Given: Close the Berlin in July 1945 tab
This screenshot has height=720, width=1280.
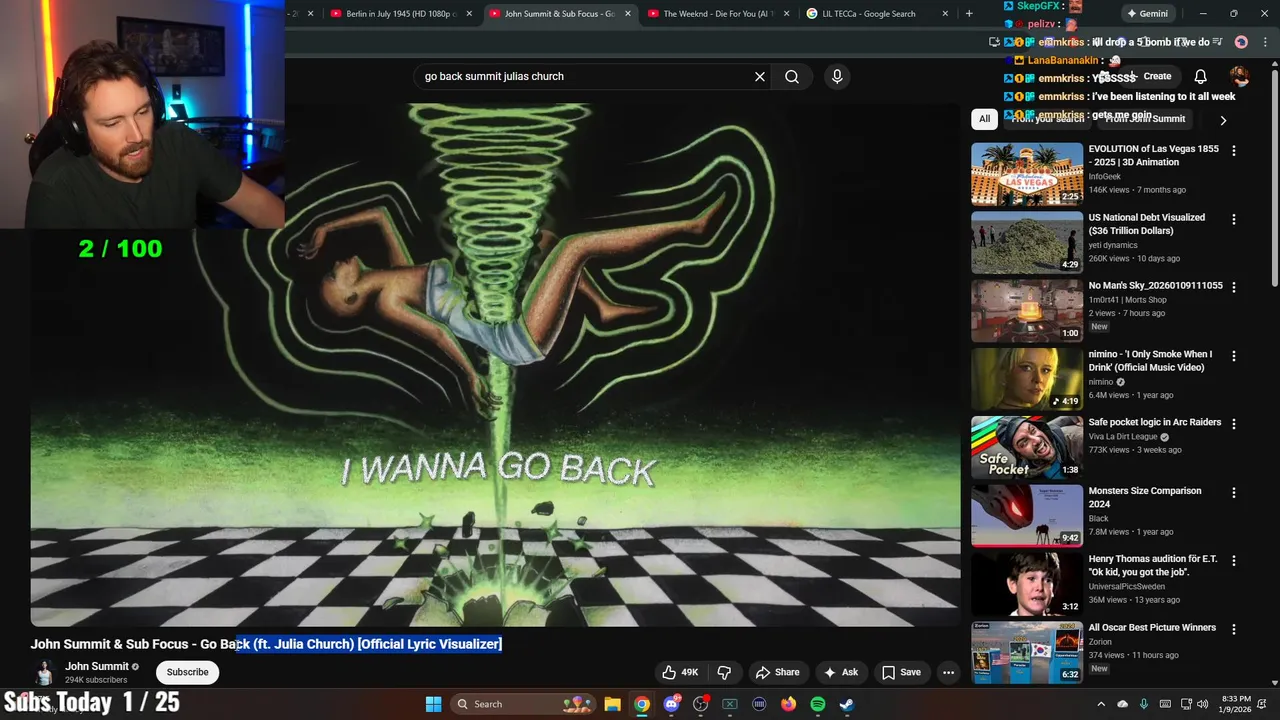Looking at the screenshot, I should tap(469, 14).
